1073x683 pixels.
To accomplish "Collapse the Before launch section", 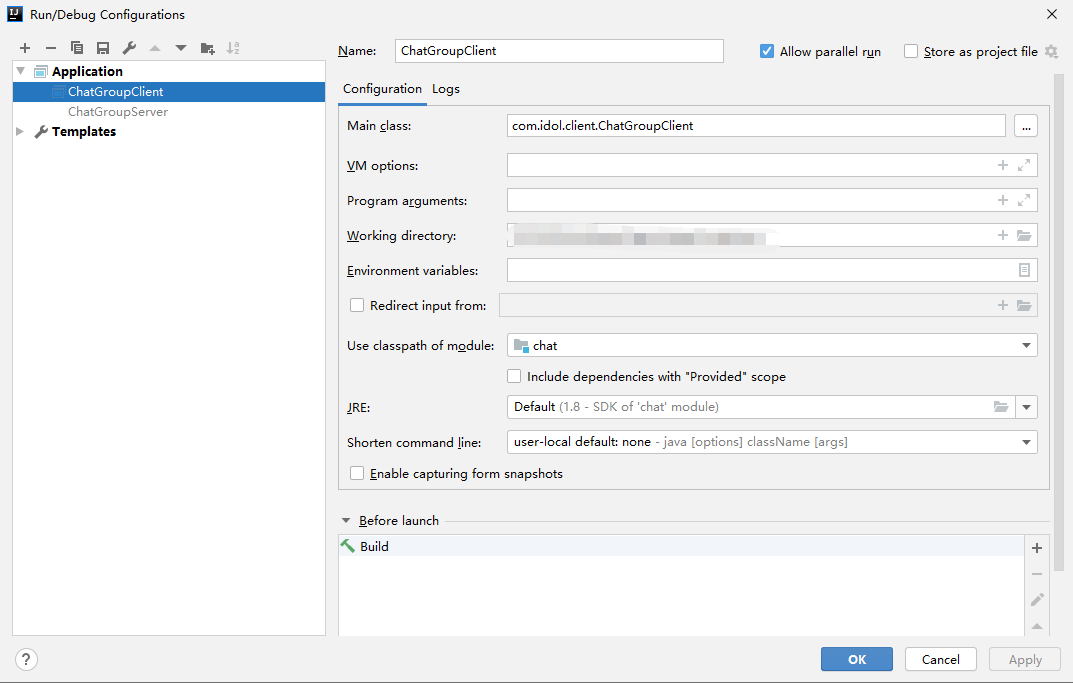I will (x=346, y=521).
